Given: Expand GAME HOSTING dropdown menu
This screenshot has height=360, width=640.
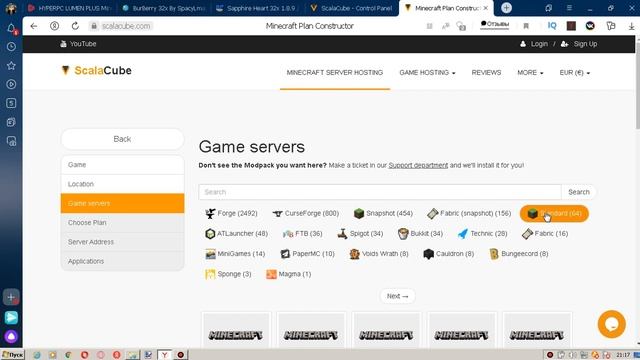Looking at the screenshot, I should pyautogui.click(x=427, y=73).
